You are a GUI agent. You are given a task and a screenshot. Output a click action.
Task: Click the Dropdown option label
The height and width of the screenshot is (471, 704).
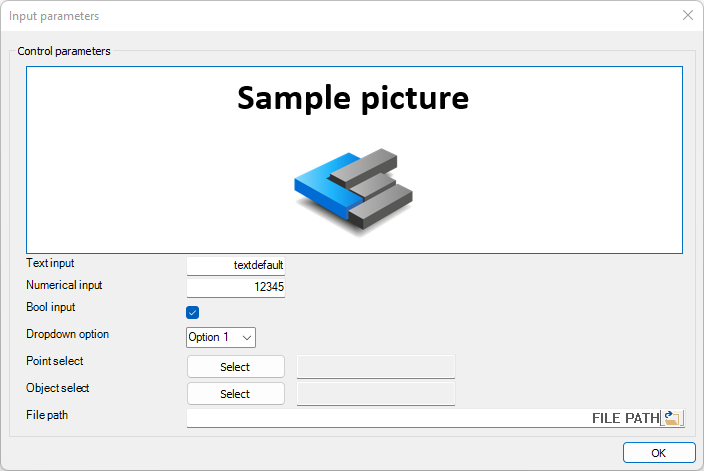pyautogui.click(x=67, y=334)
